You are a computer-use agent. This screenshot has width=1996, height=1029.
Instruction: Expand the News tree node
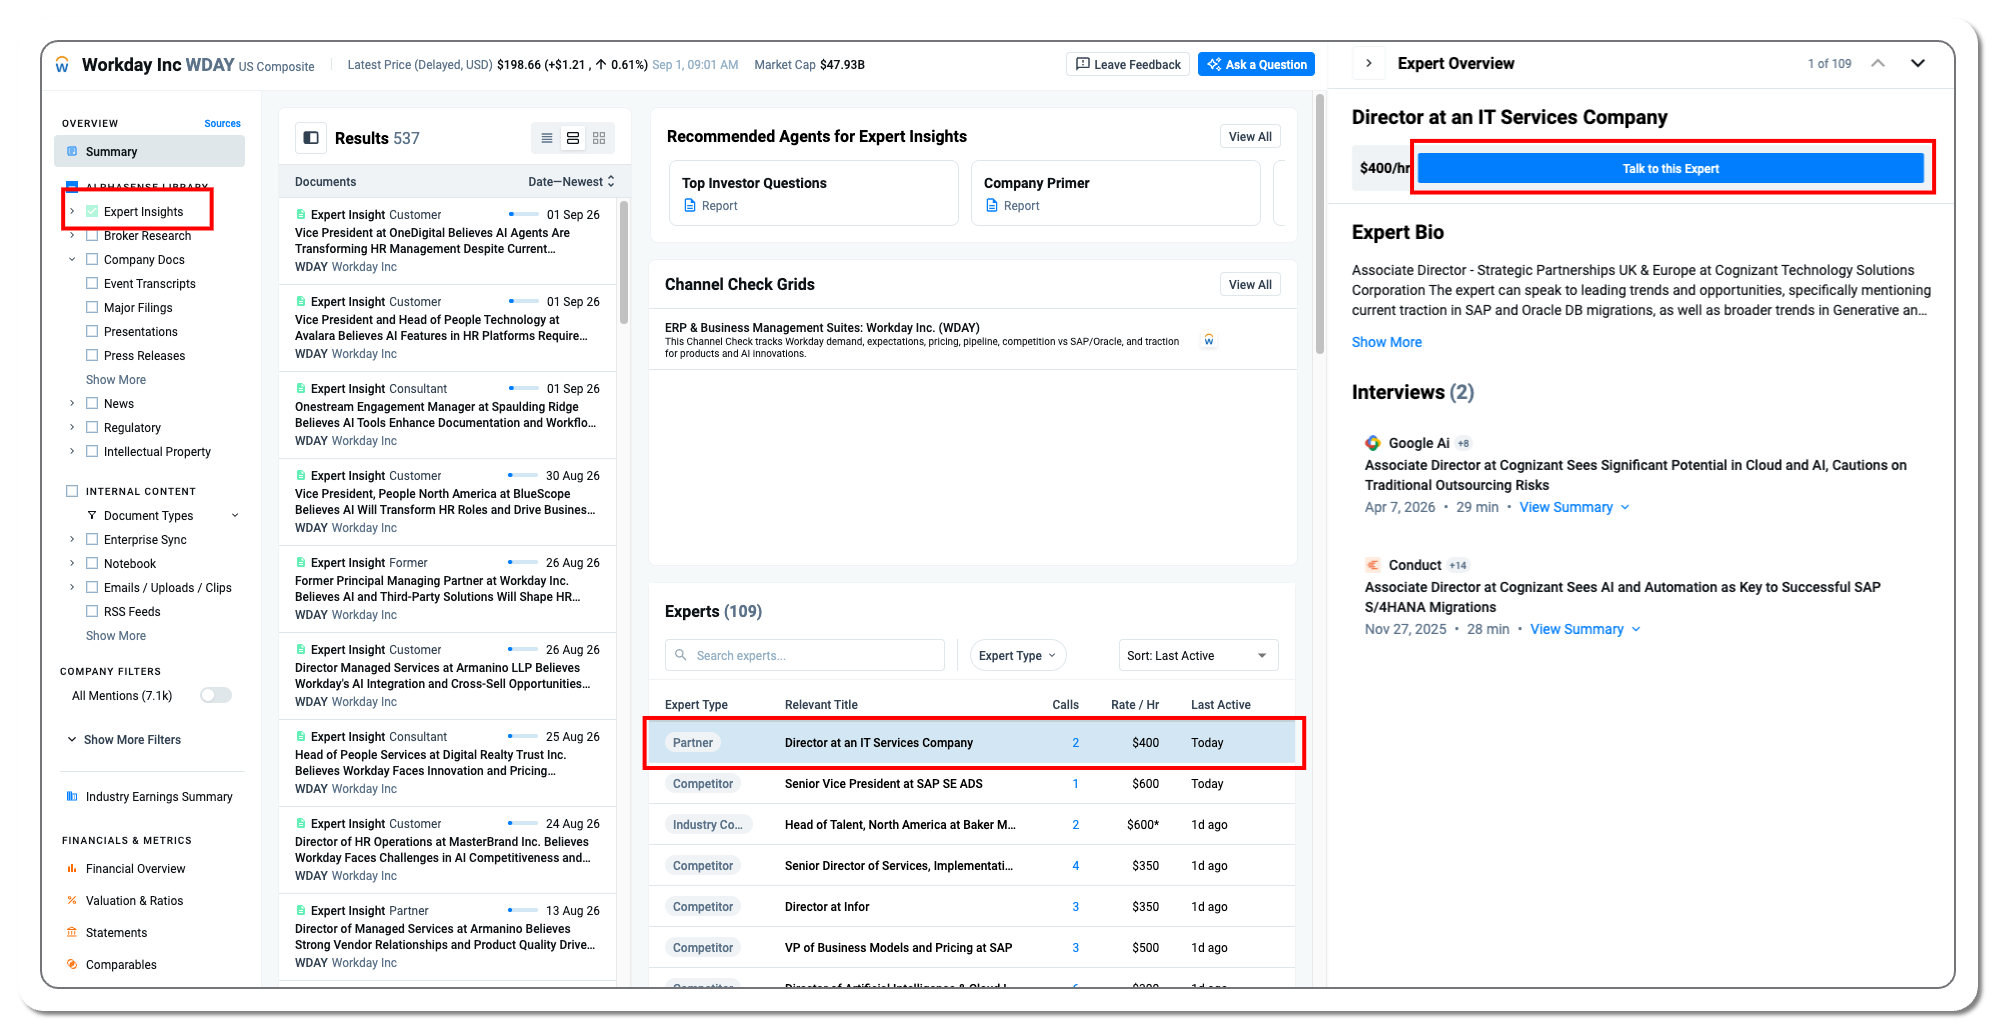[x=72, y=404]
